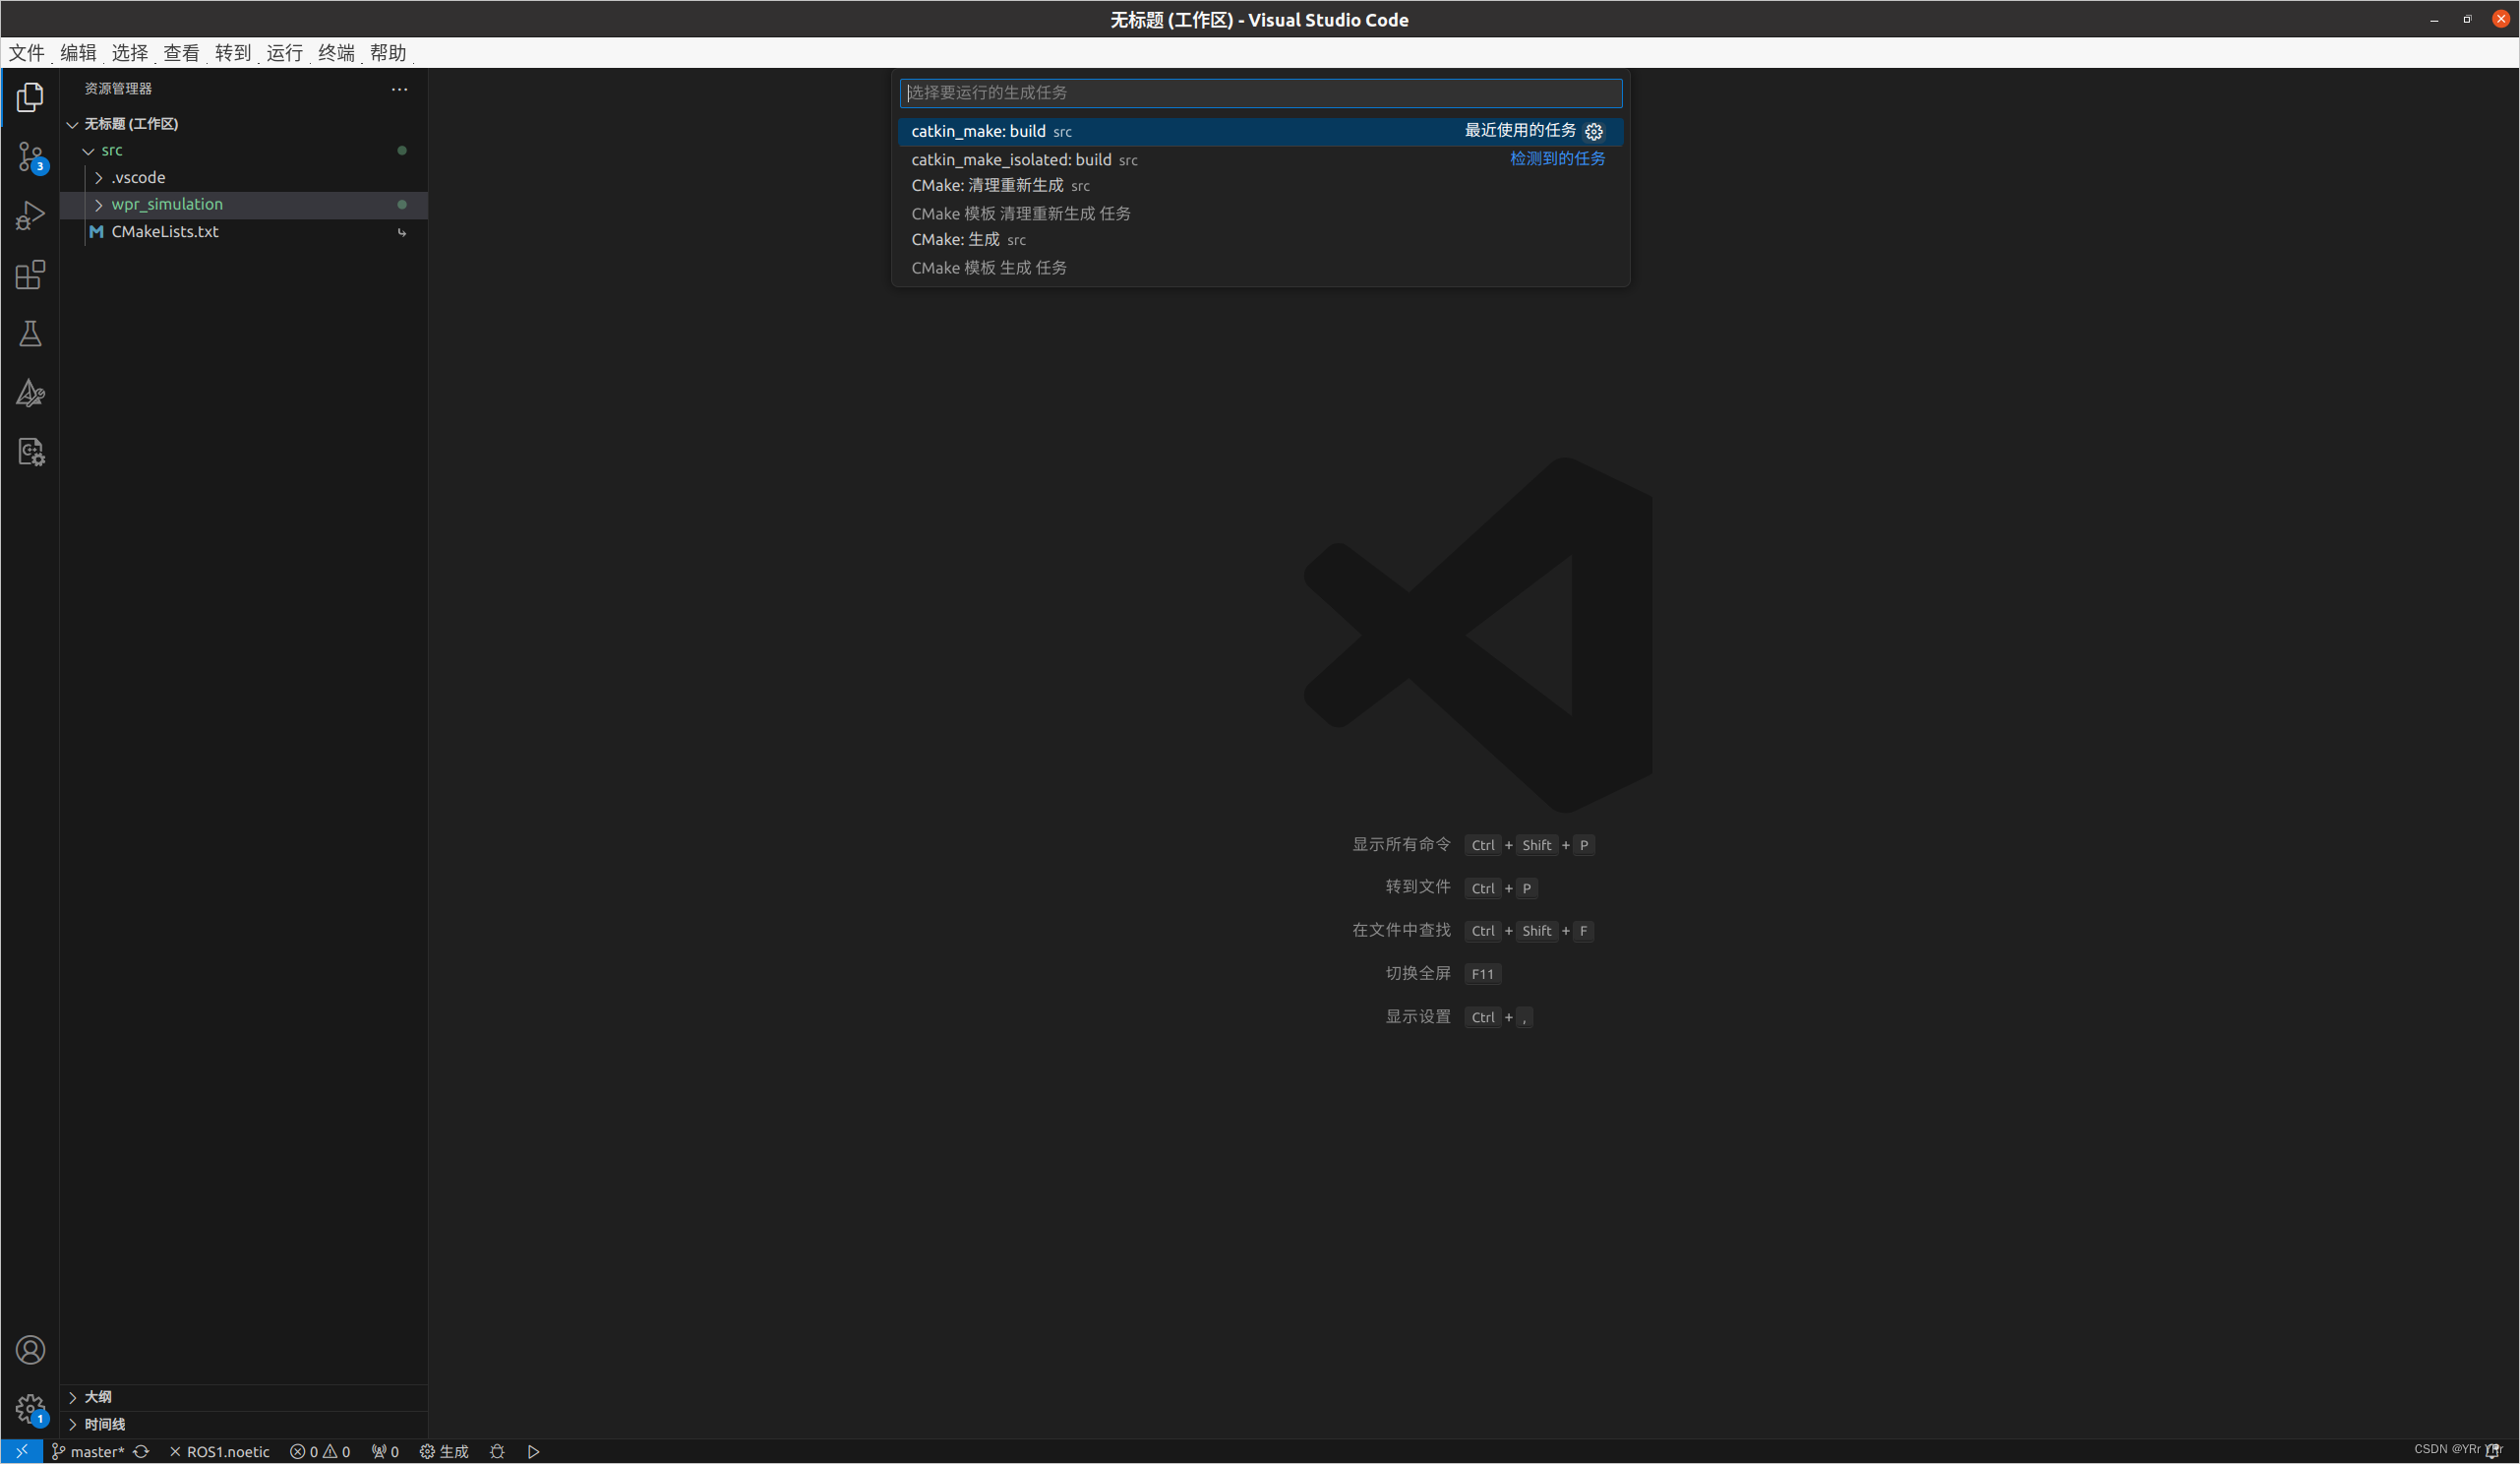Open the 转到 menu

(x=233, y=53)
